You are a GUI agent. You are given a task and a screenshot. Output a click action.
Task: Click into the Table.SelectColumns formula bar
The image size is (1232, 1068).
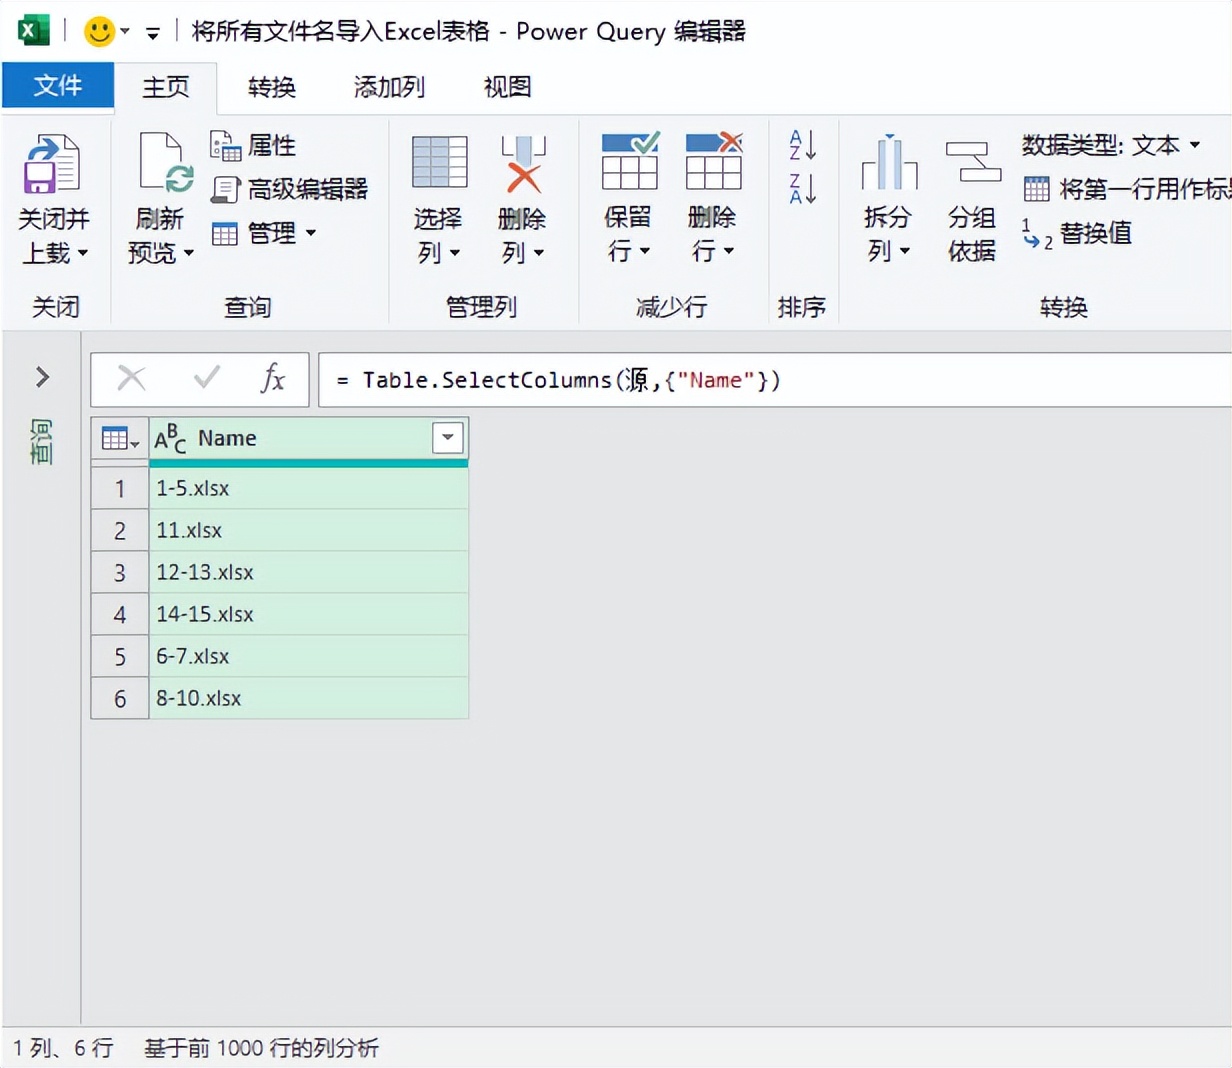point(775,380)
